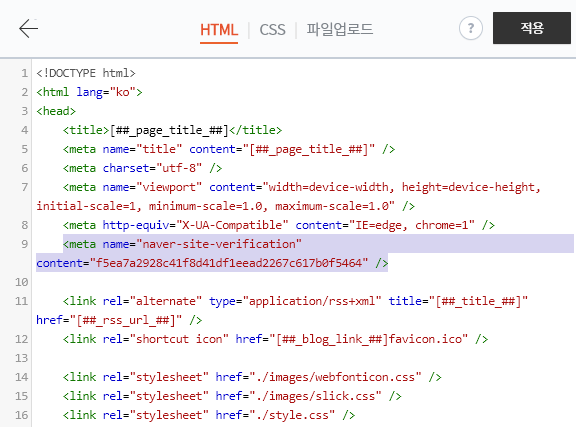Click the html lang="ko" line
The height and width of the screenshot is (427, 576).
(x=89, y=92)
